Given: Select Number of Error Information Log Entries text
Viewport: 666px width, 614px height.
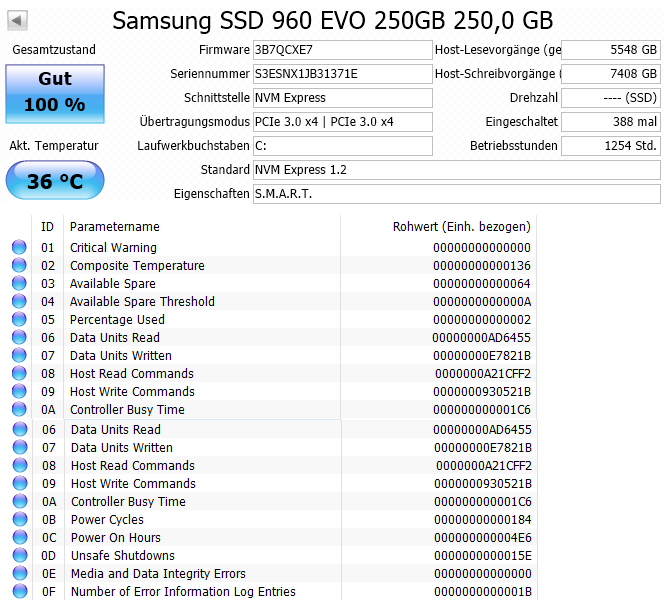Looking at the screenshot, I should pyautogui.click(x=183, y=591).
